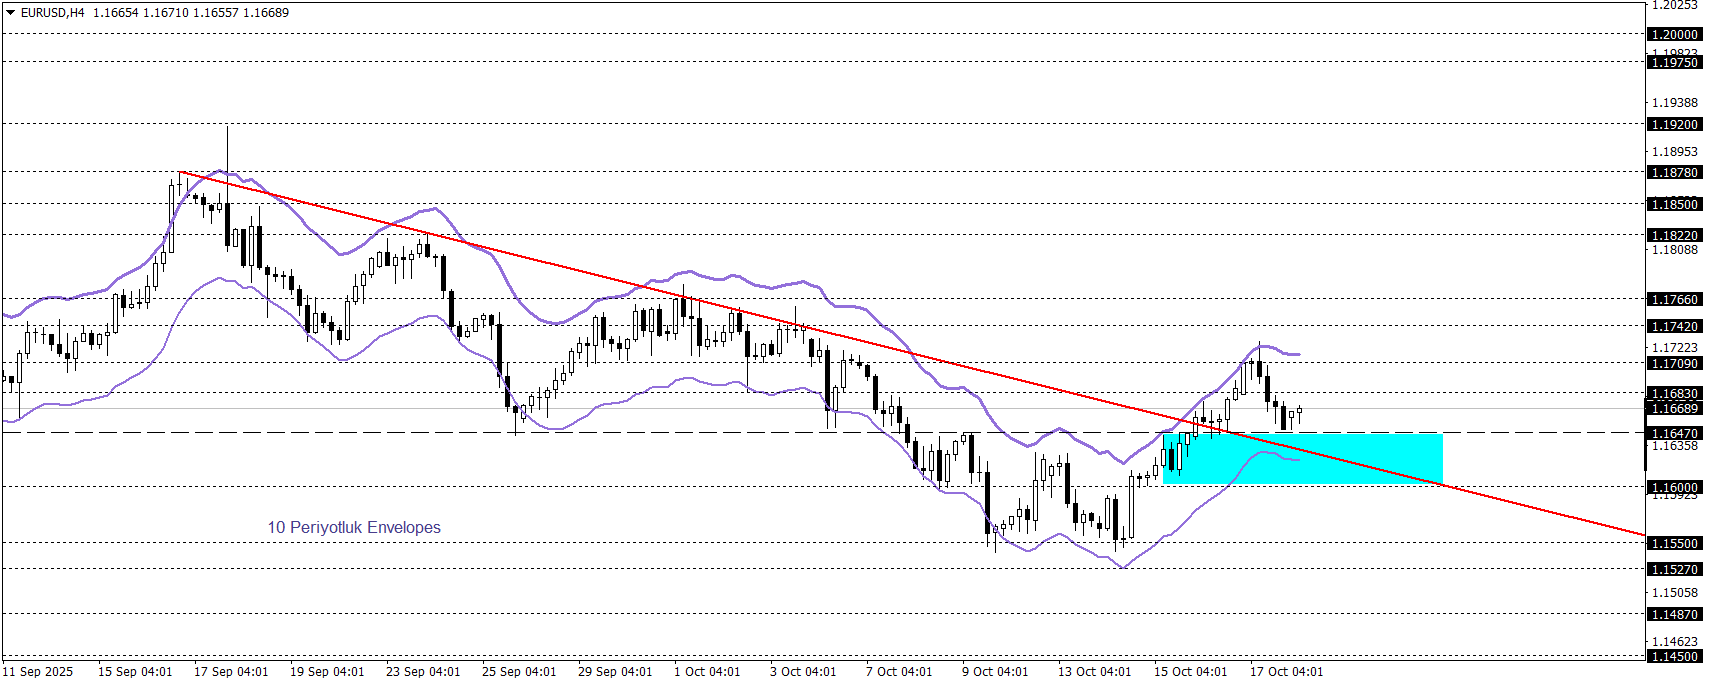Viewport: 1709px width, 684px height.
Task: Click the 1.19388 price scale value
Action: tap(1674, 103)
